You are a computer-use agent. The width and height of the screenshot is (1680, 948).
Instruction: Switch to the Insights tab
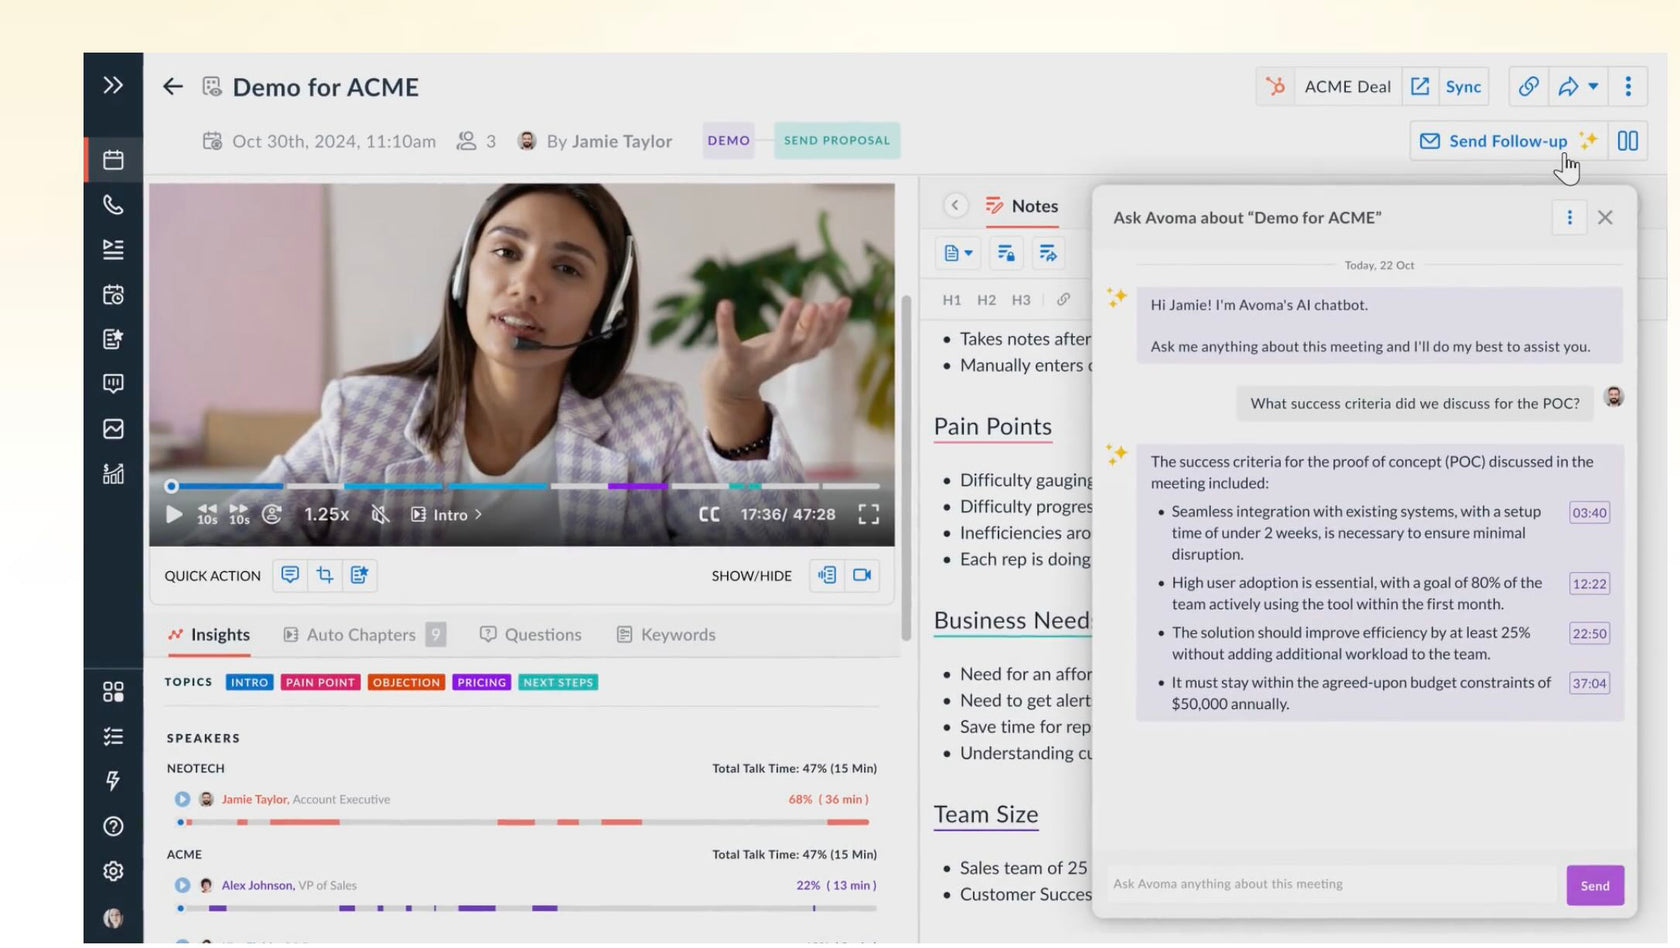click(209, 635)
